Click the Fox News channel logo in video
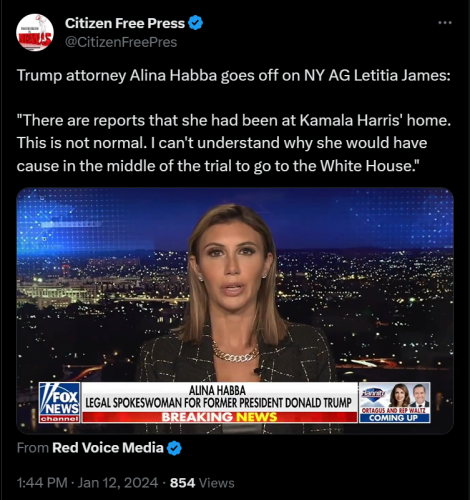The width and height of the screenshot is (470, 500). point(60,402)
